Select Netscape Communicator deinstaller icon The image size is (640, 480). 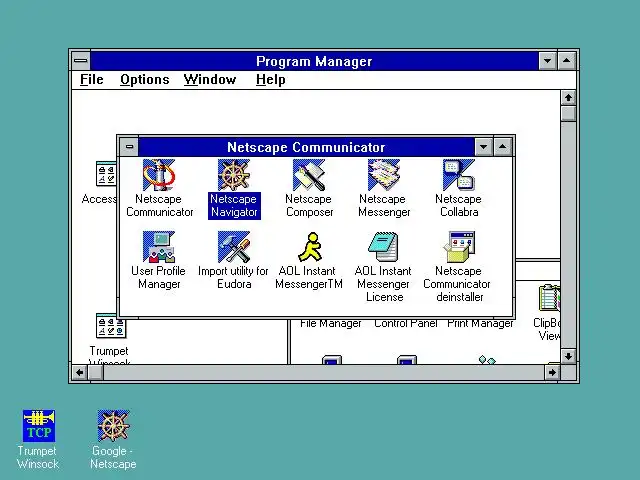point(459,247)
